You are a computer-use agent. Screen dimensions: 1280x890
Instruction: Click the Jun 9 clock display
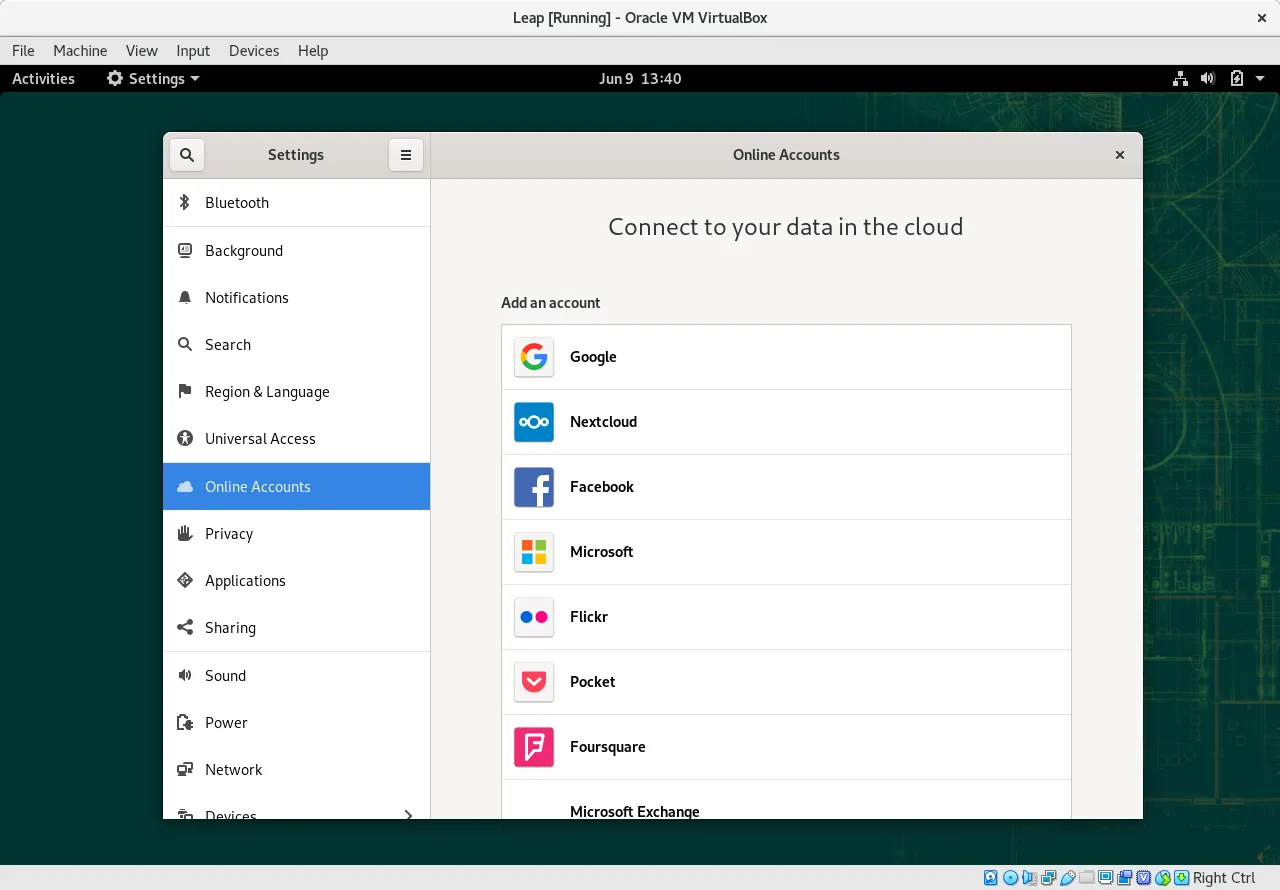coord(640,78)
